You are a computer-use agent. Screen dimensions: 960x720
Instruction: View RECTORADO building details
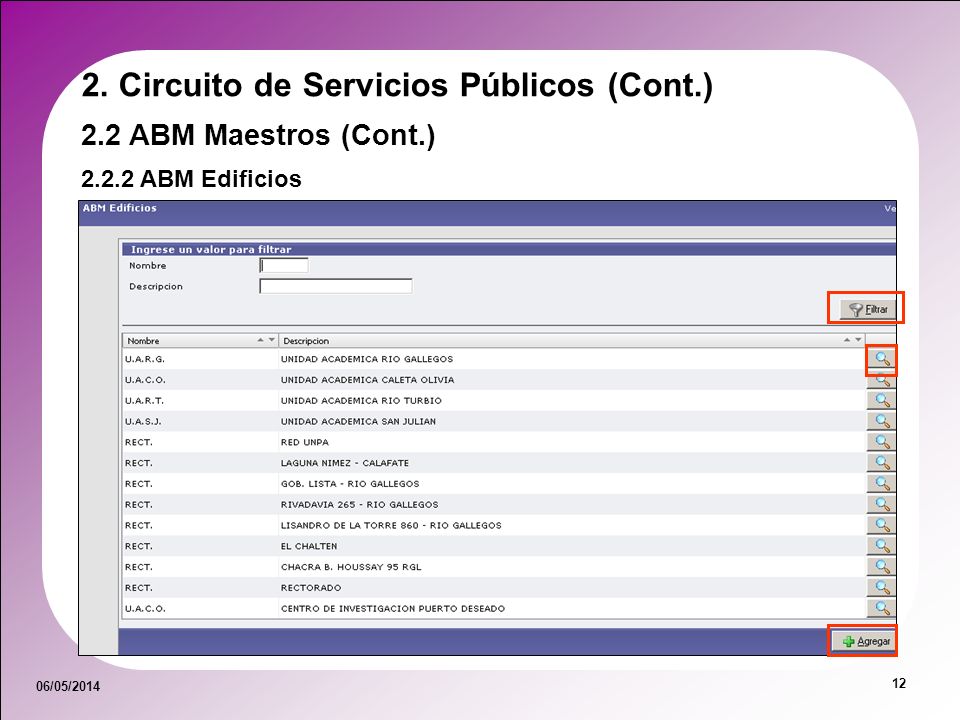click(x=882, y=588)
